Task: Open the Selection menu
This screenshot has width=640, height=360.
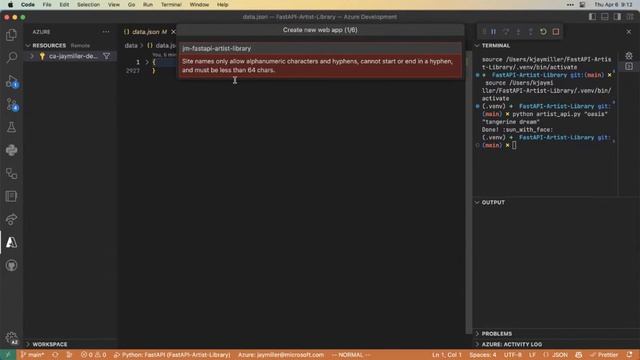Action: [x=88, y=4]
